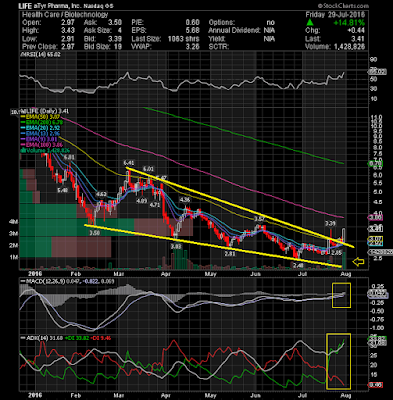Click the aTyr Pharma, Inc. company name
393x400 pixels.
(x=56, y=6)
